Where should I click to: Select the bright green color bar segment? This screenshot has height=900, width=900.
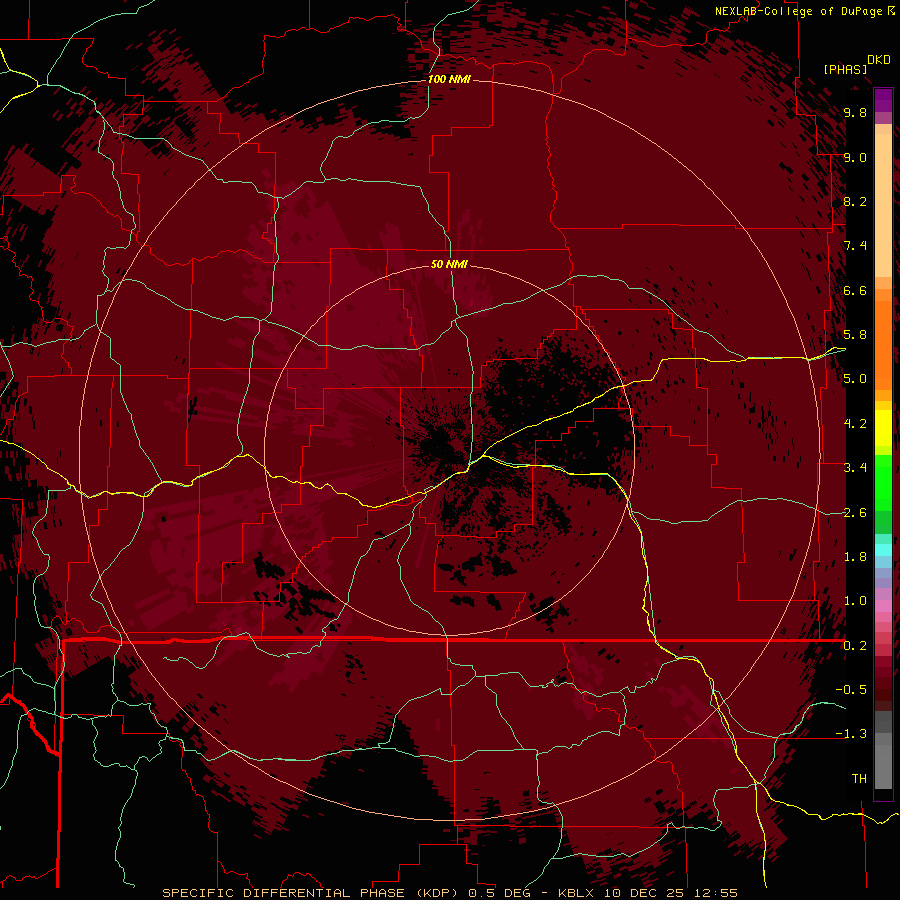point(883,483)
